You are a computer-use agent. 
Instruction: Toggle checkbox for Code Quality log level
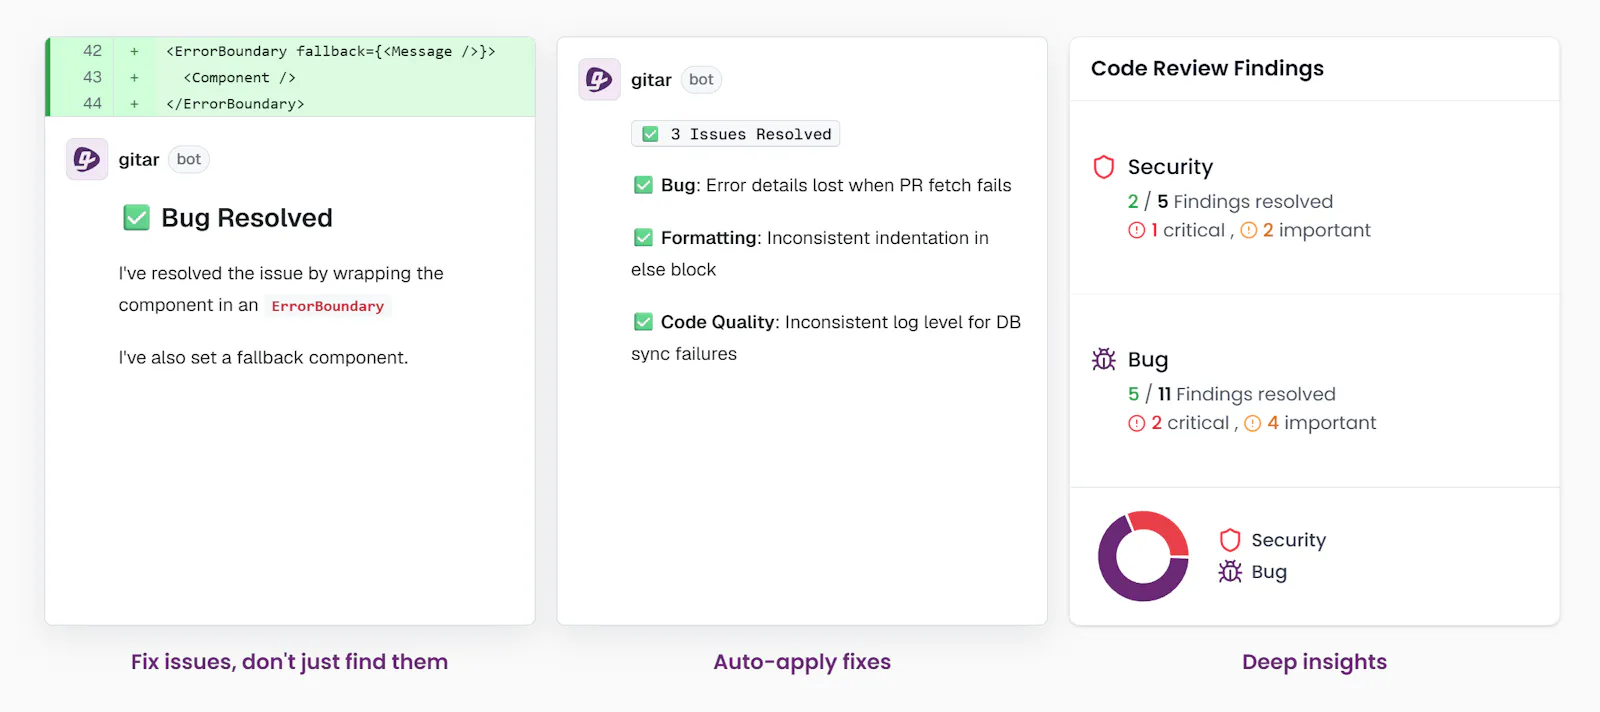[643, 321]
